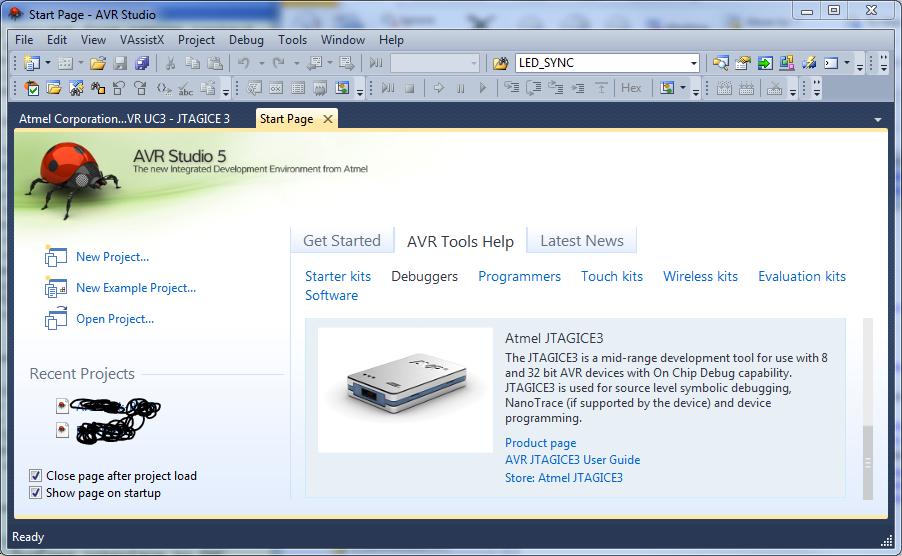
Task: Click the lightning bolt programming icon
Action: pyautogui.click(x=809, y=63)
